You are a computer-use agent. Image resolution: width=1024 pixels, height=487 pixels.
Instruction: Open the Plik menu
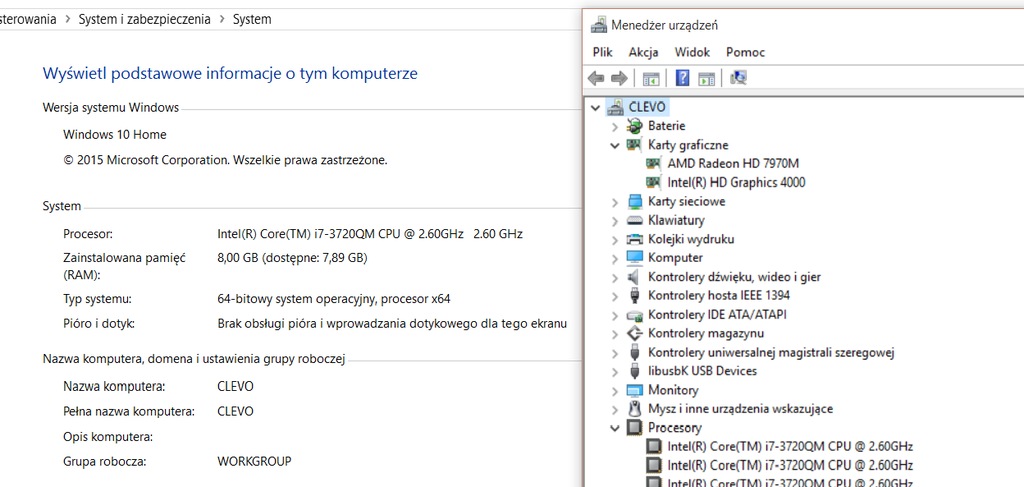603,52
